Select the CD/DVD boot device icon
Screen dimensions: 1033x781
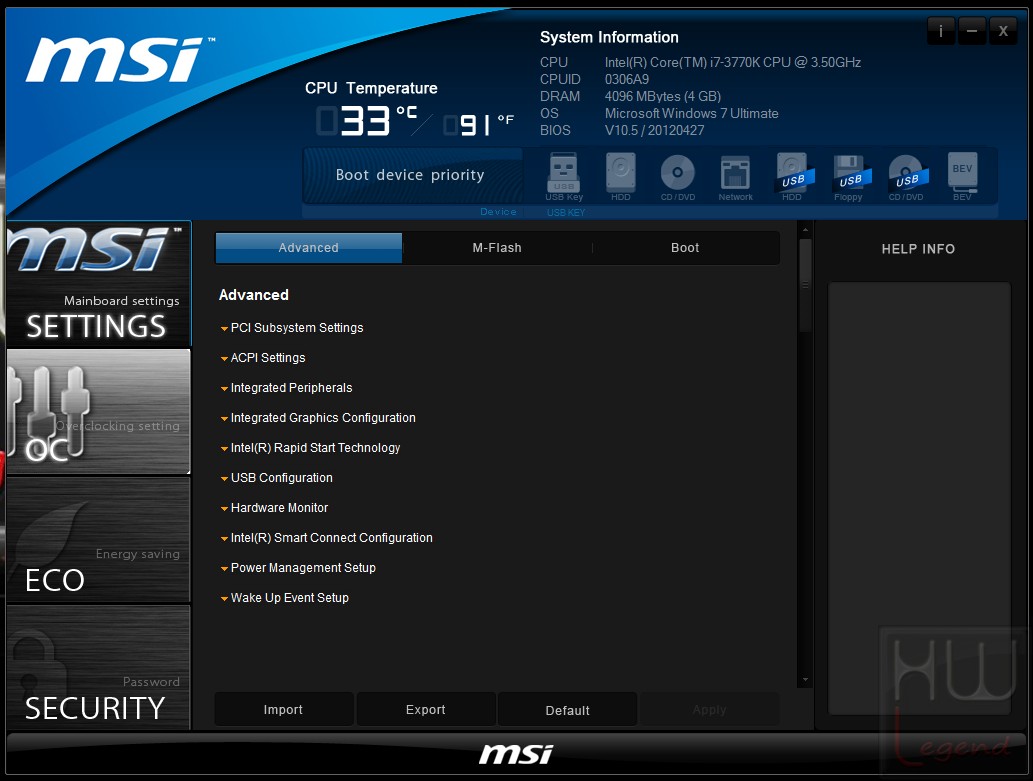677,177
